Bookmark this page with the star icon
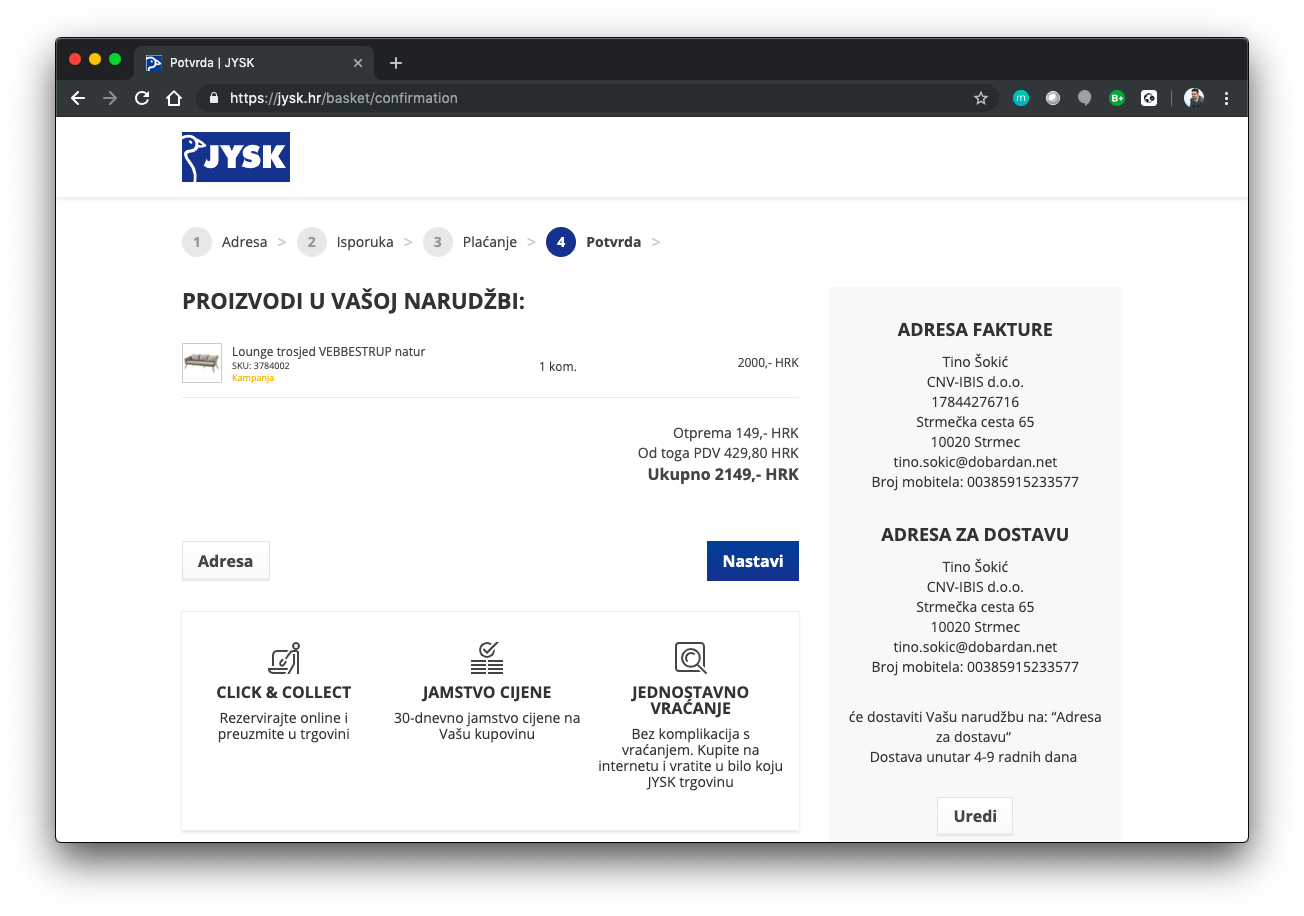1304x916 pixels. point(980,98)
